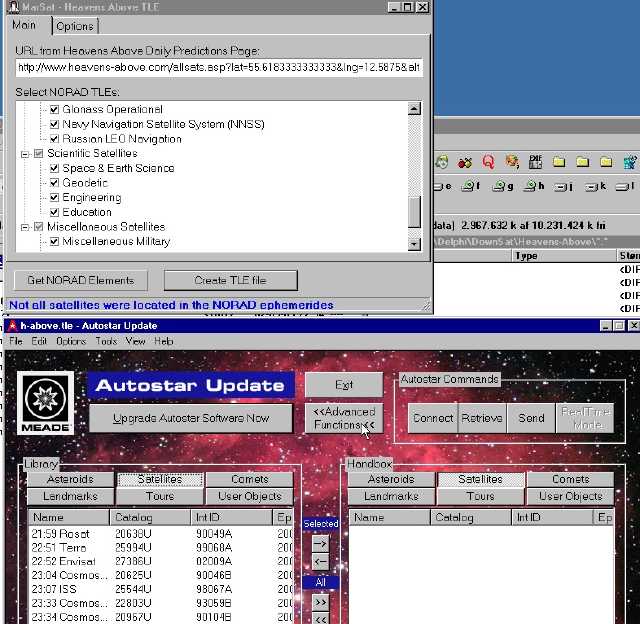Open the Edit menu in Autostar Update
Viewport: 640px width, 624px height.
click(x=39, y=341)
